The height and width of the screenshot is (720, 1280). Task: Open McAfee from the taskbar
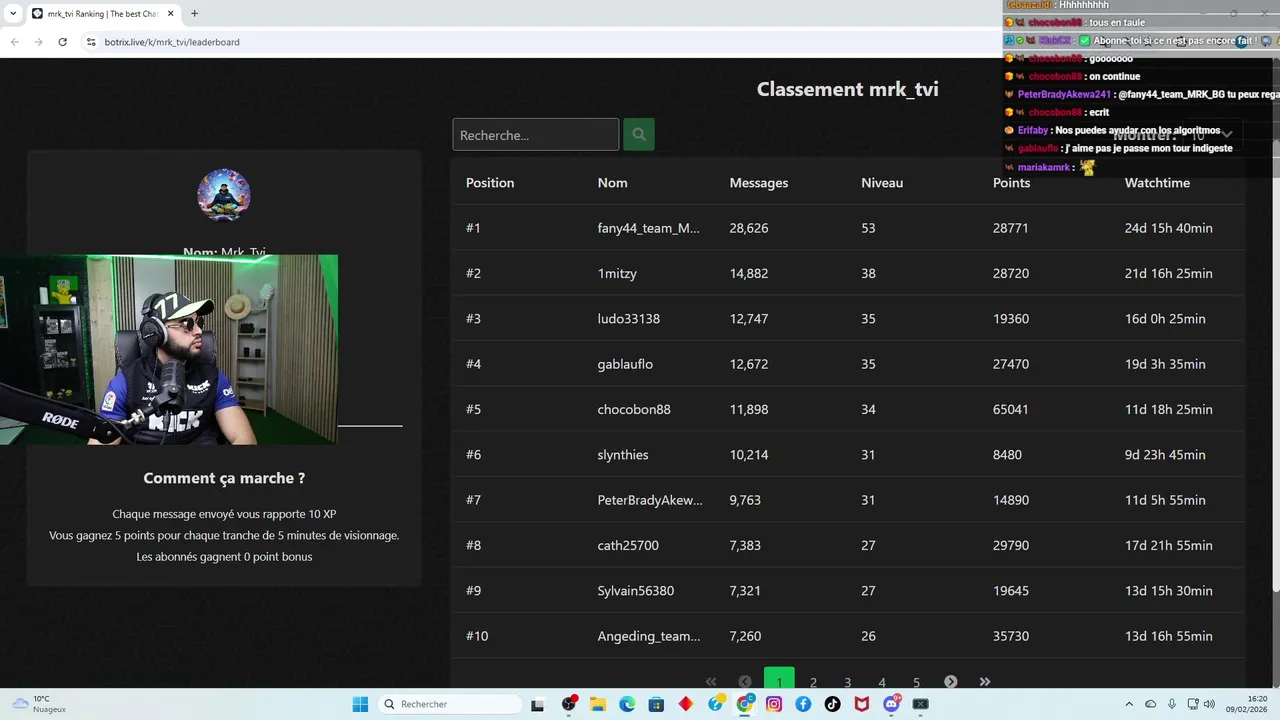(862, 704)
